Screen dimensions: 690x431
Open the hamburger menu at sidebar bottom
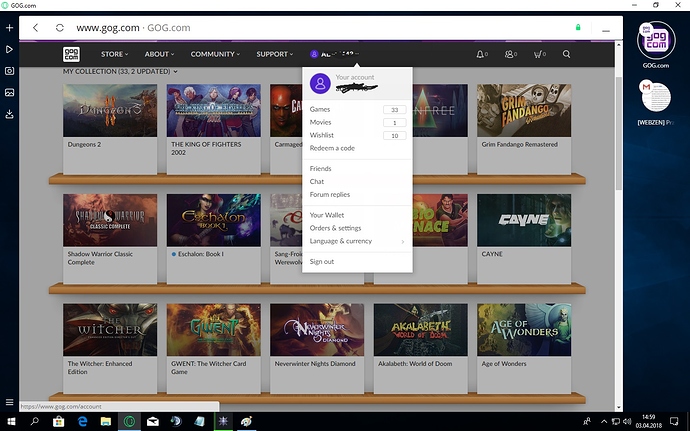pos(9,402)
